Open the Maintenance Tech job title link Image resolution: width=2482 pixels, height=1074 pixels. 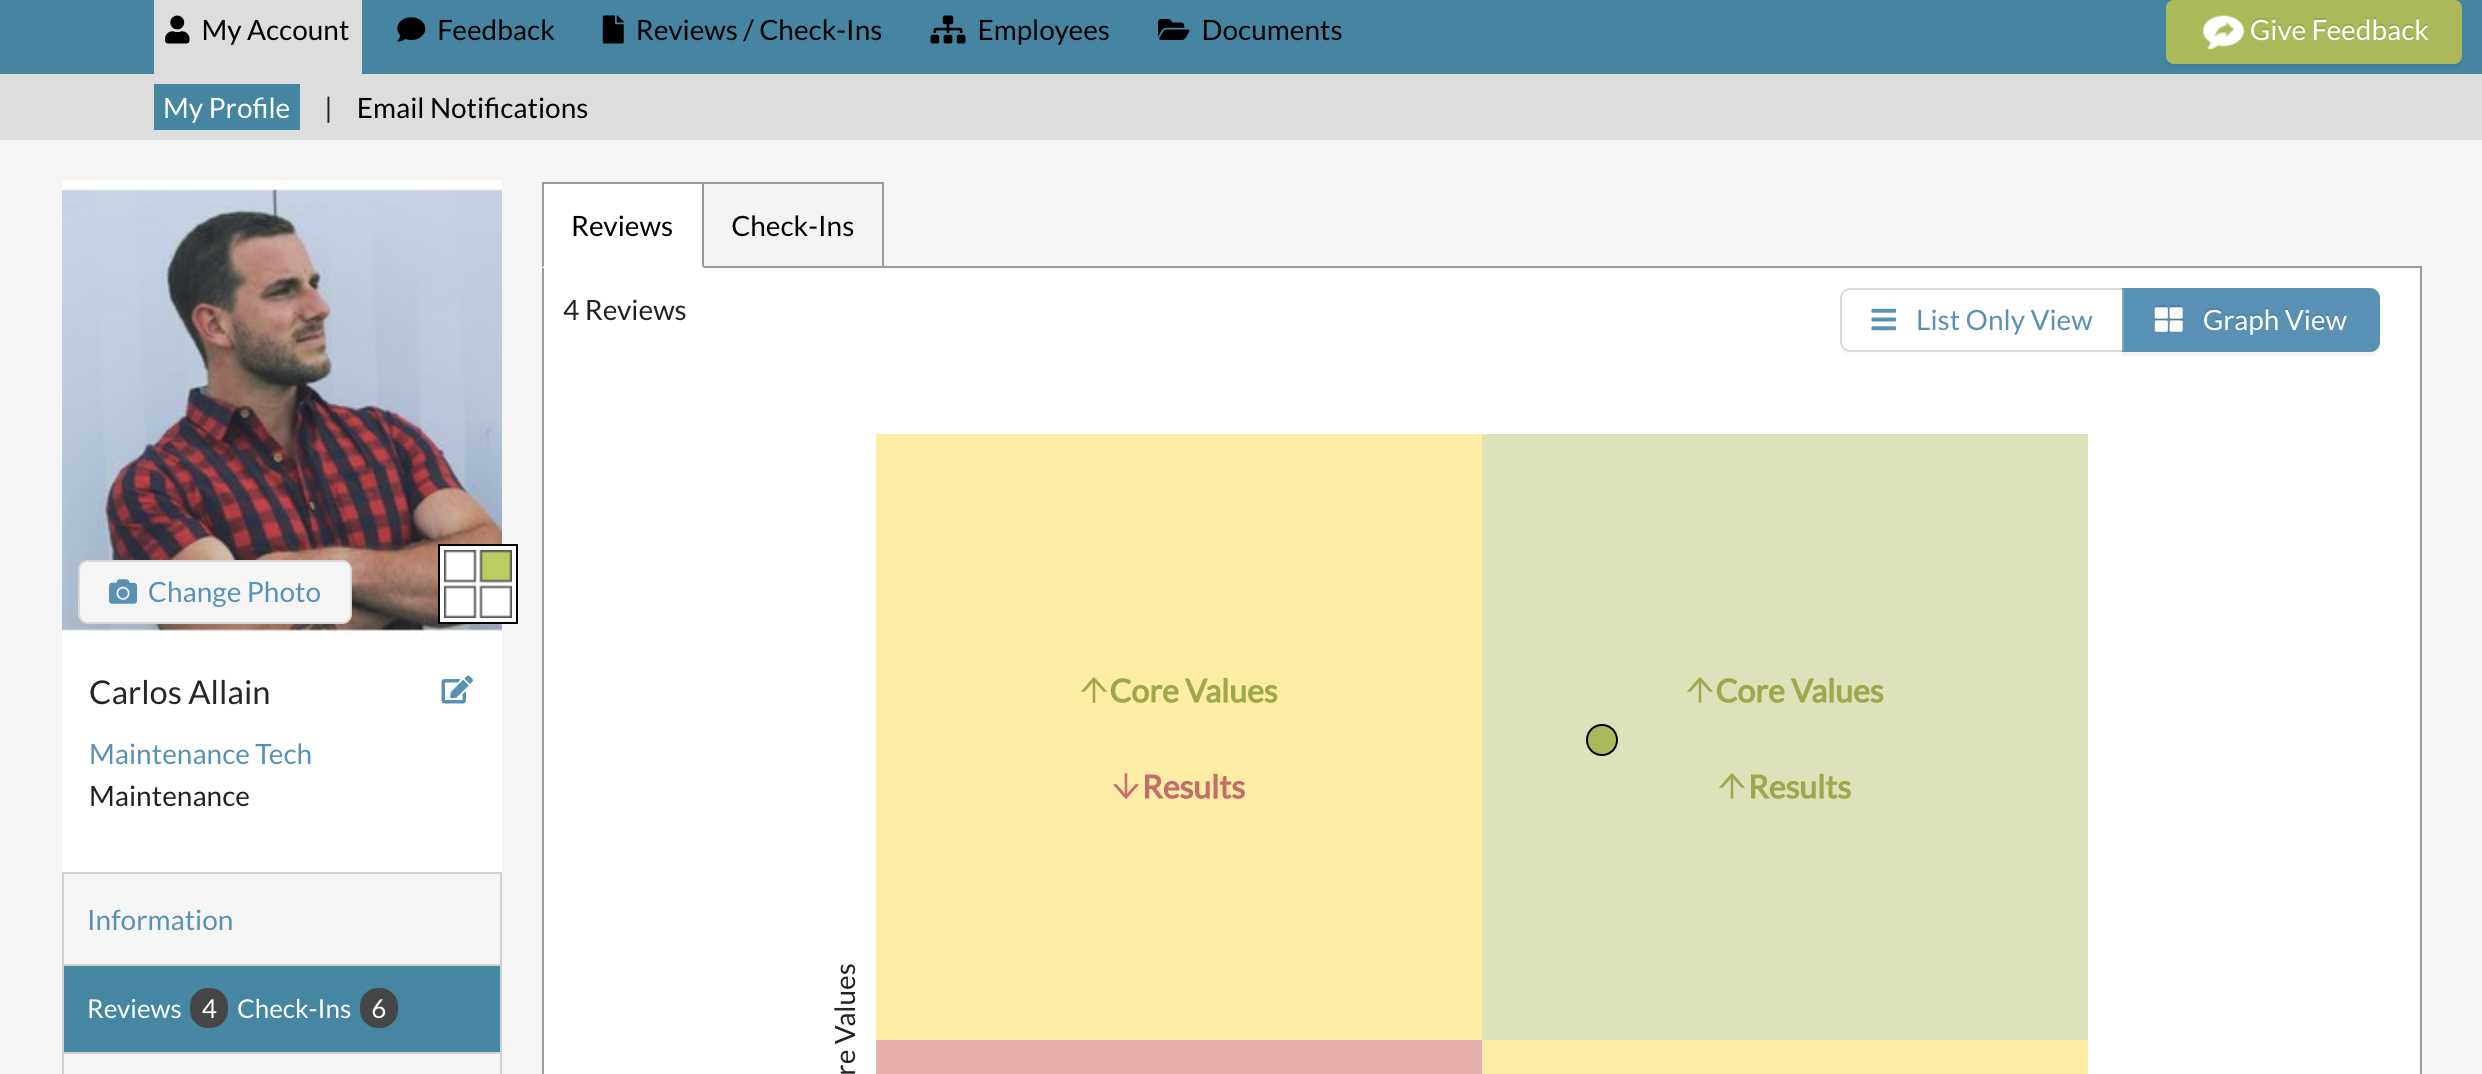pyautogui.click(x=200, y=754)
